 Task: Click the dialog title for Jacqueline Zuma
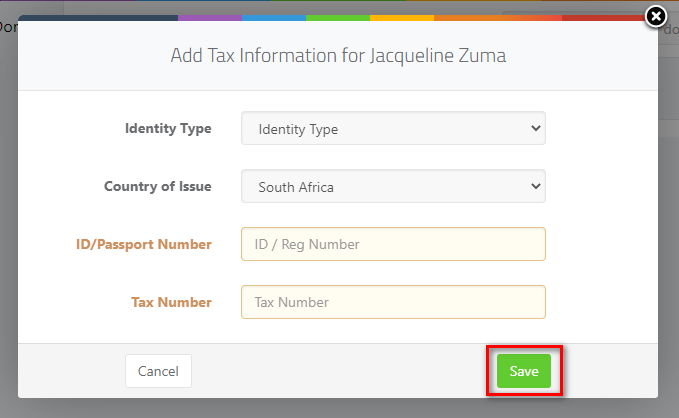pyautogui.click(x=338, y=55)
